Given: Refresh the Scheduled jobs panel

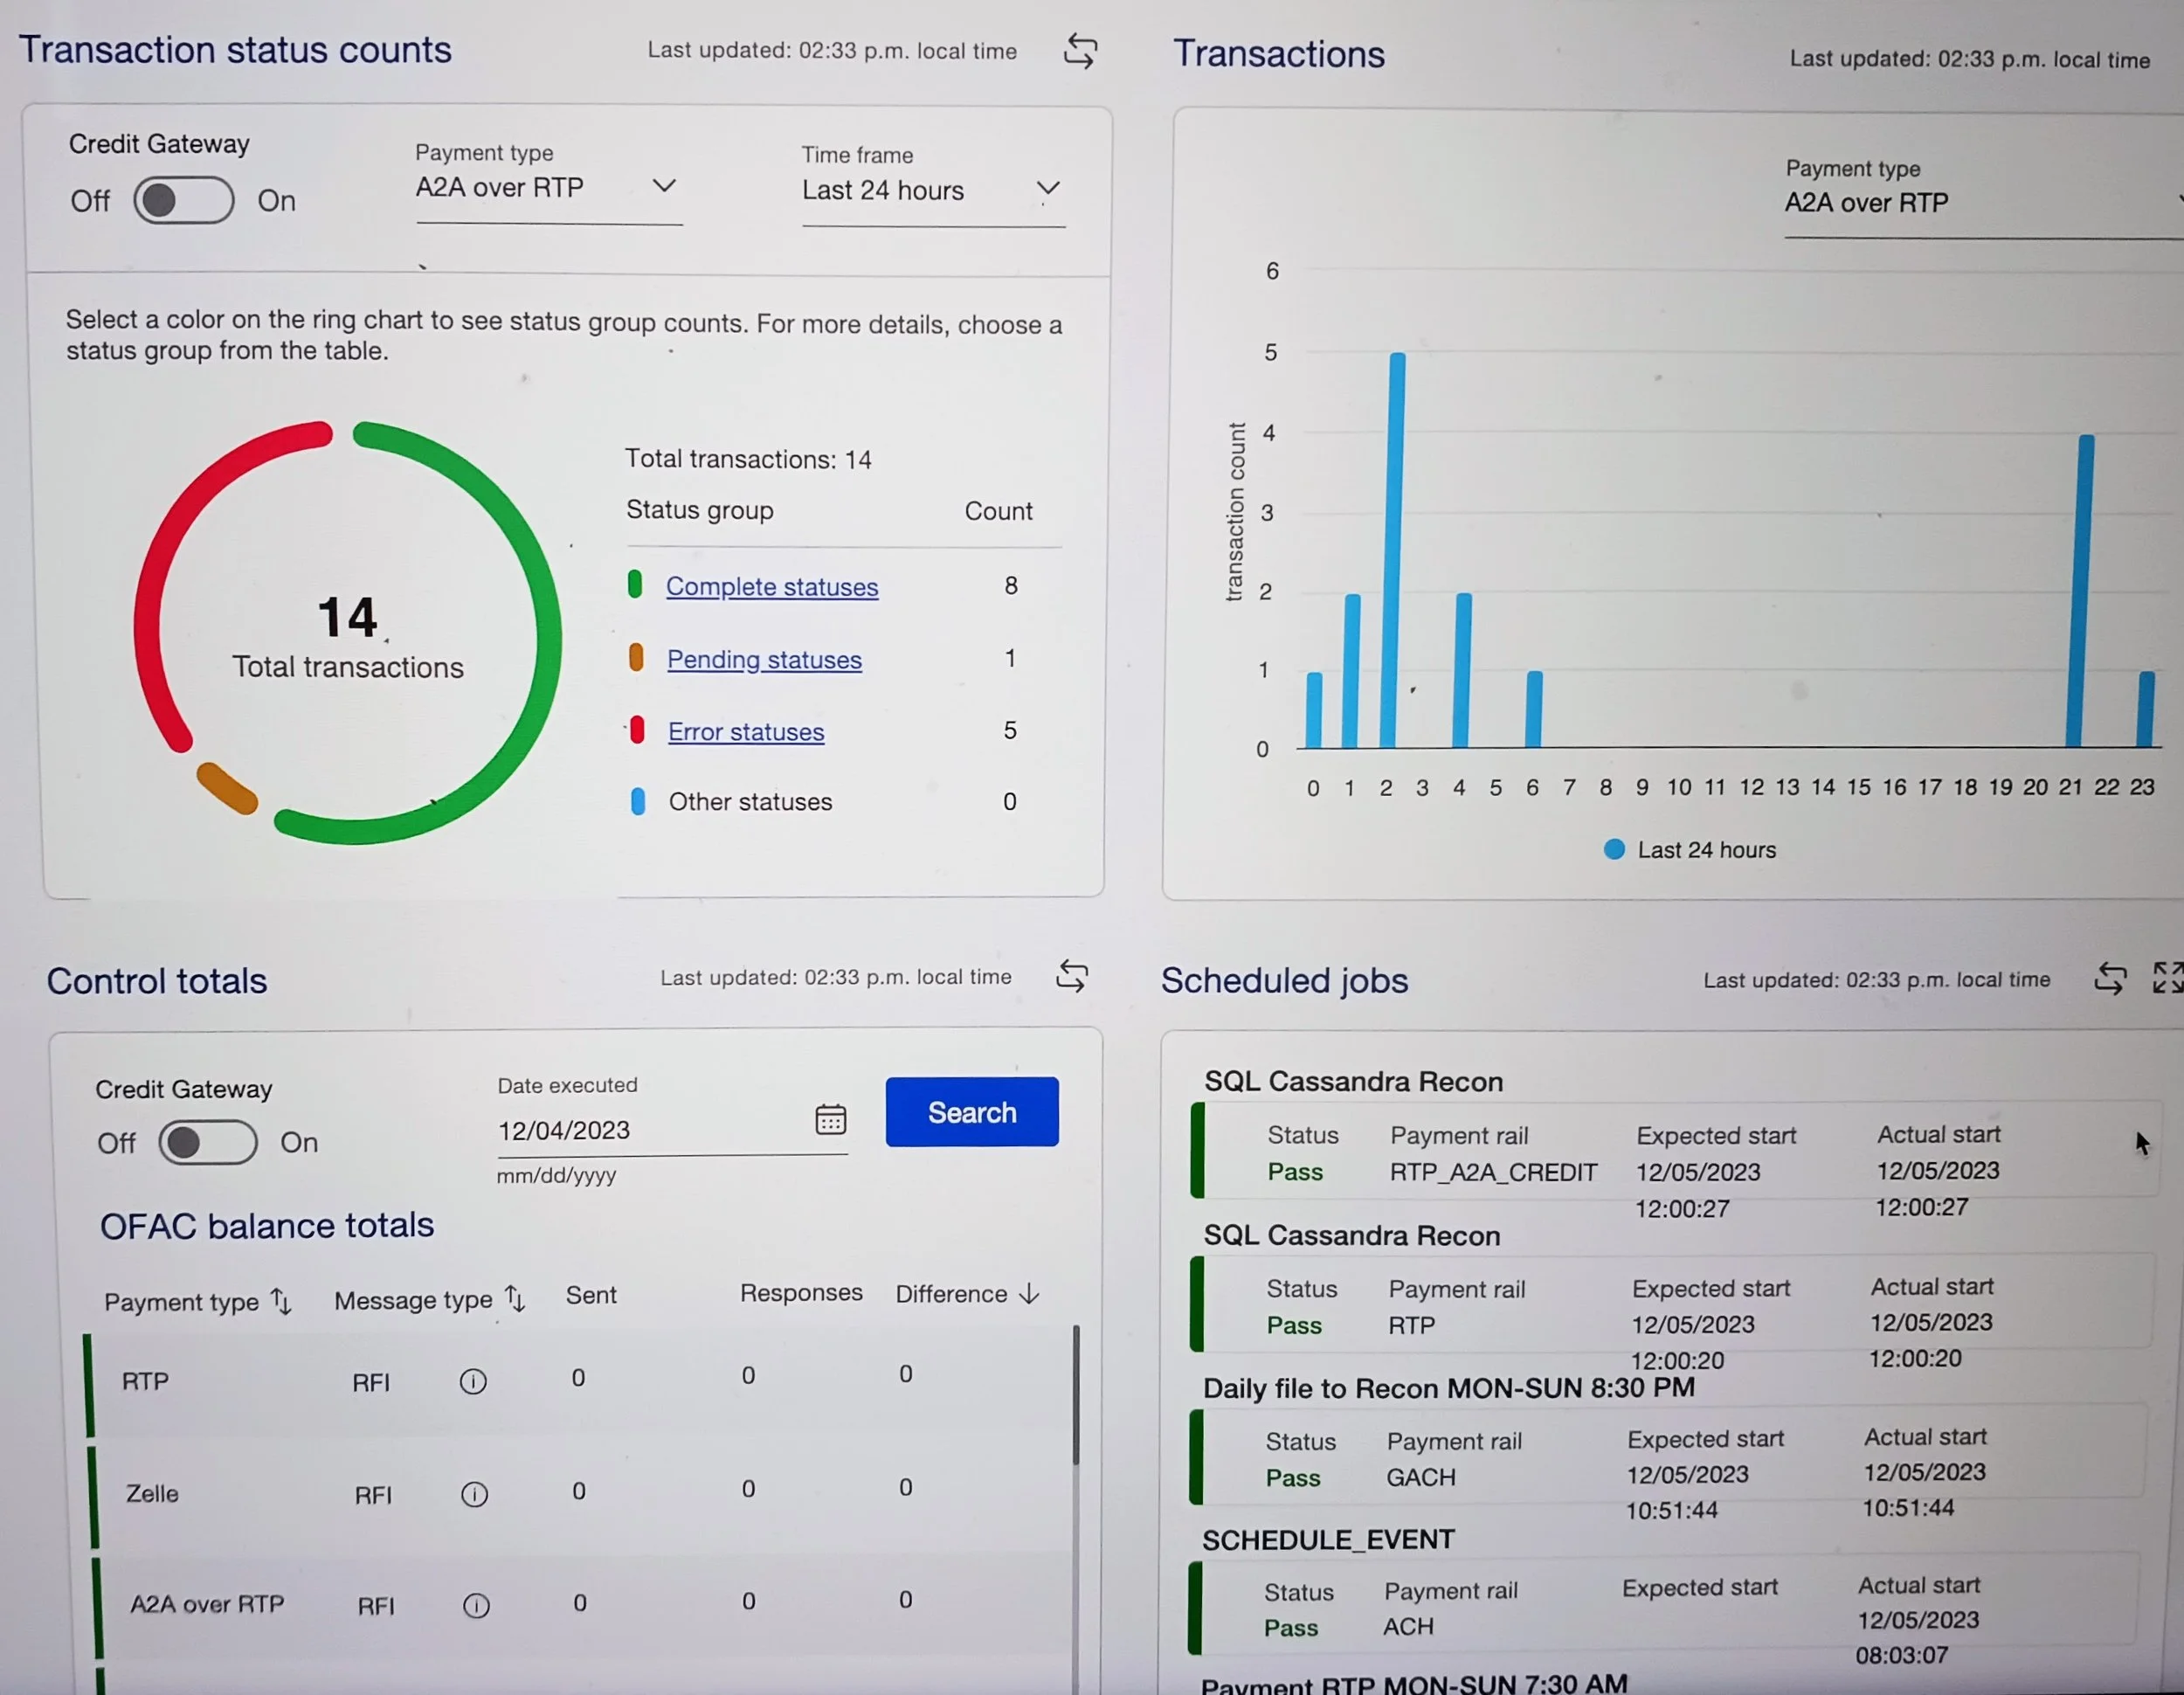Looking at the screenshot, I should (2110, 978).
